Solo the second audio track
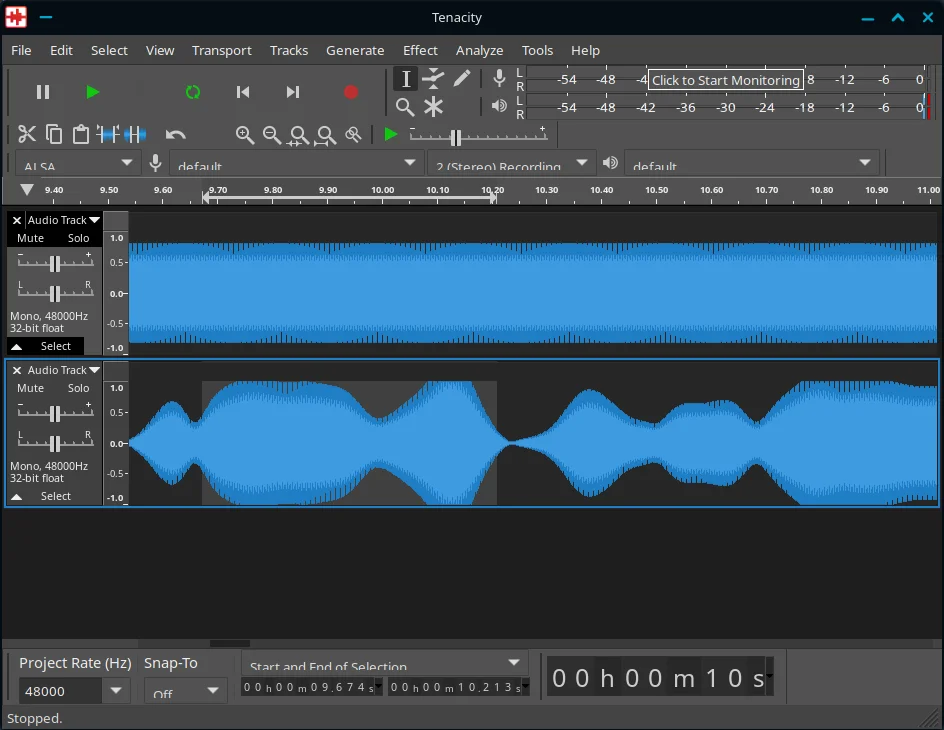The image size is (944, 730). (78, 388)
